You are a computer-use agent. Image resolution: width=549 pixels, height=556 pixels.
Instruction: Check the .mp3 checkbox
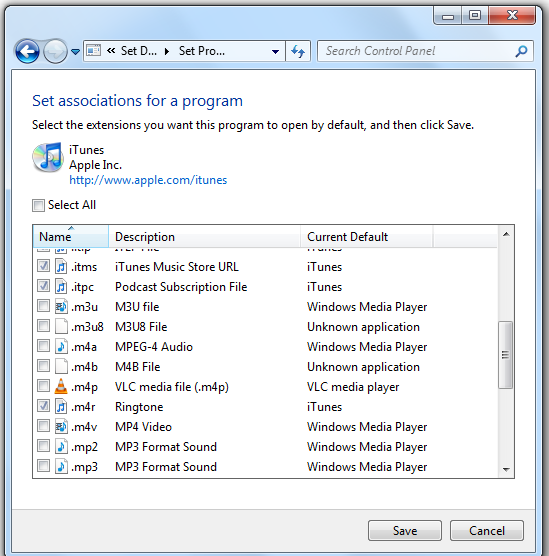tap(43, 466)
